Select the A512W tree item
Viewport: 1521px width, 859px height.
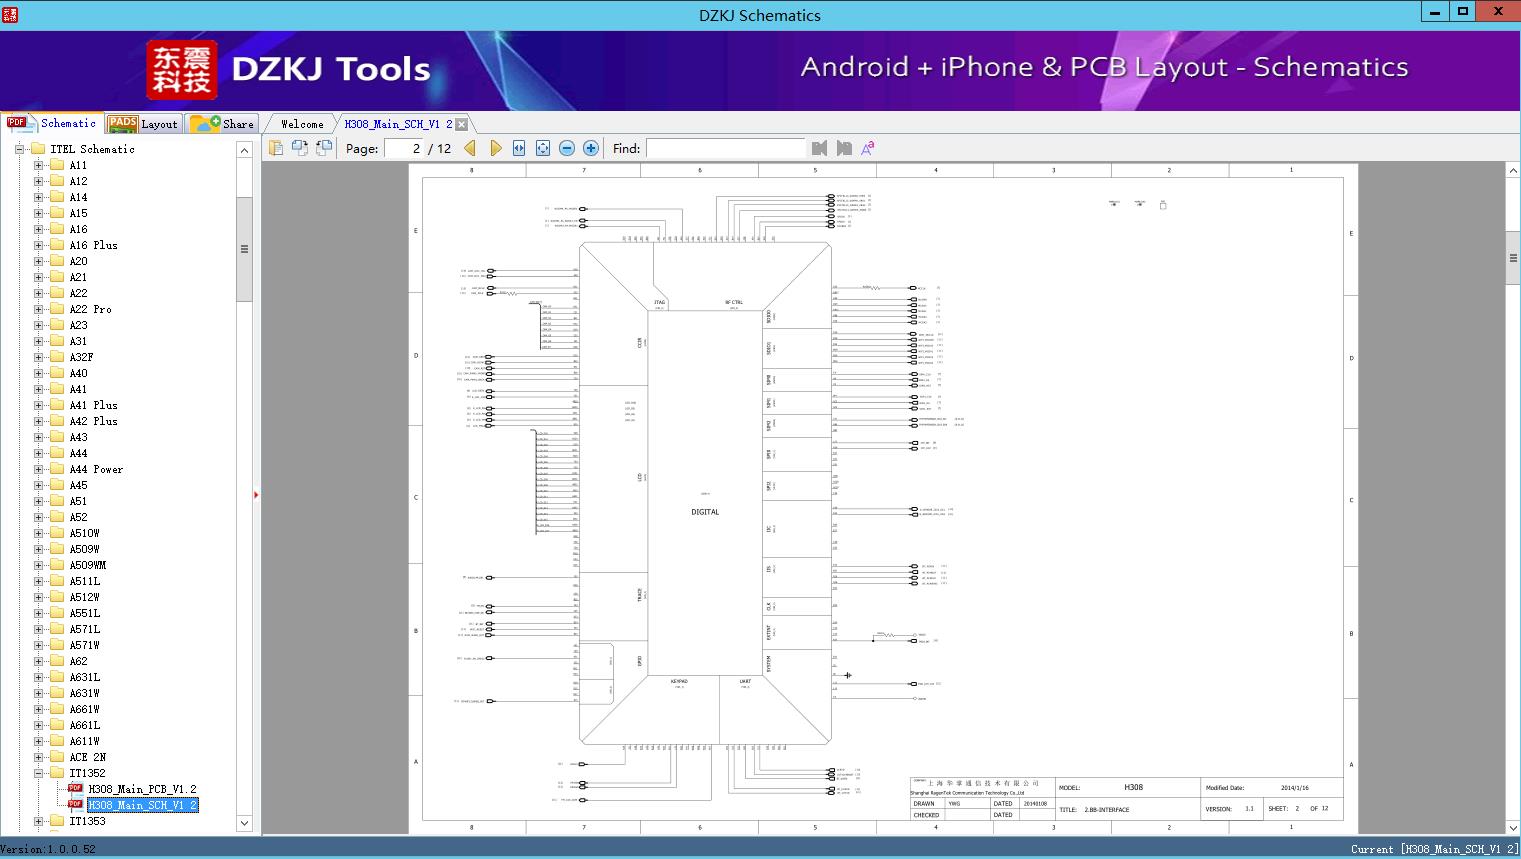85,597
